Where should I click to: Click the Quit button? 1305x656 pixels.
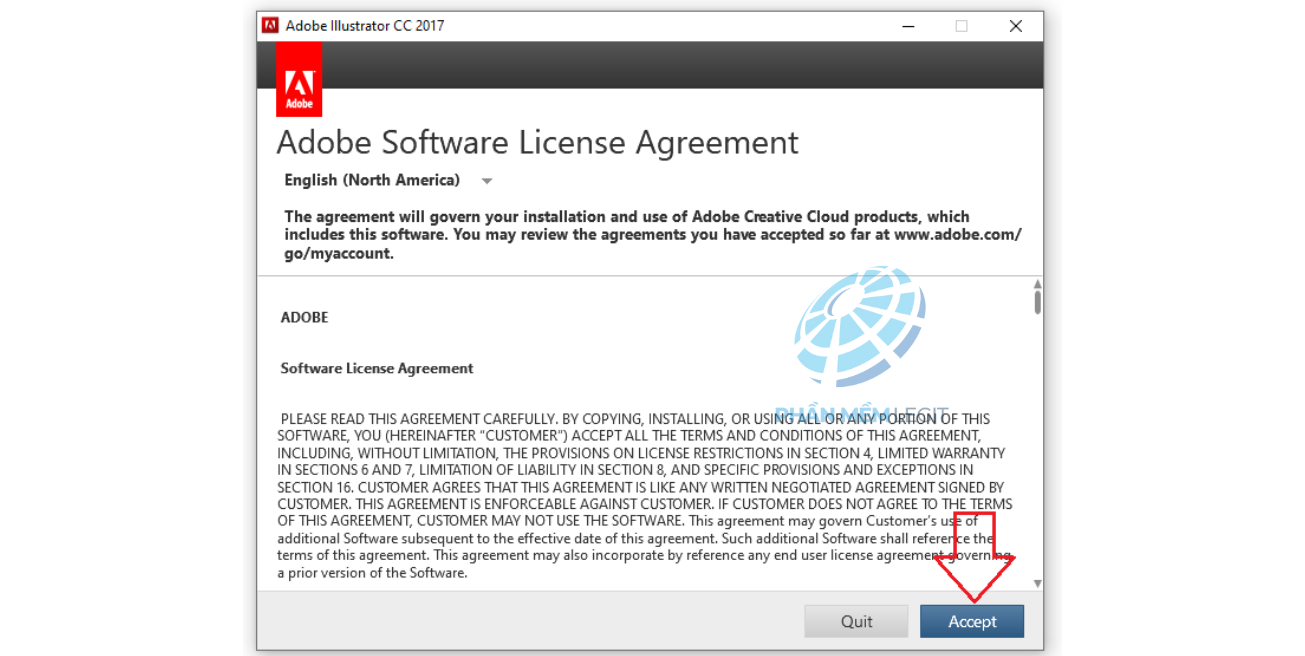(x=856, y=621)
